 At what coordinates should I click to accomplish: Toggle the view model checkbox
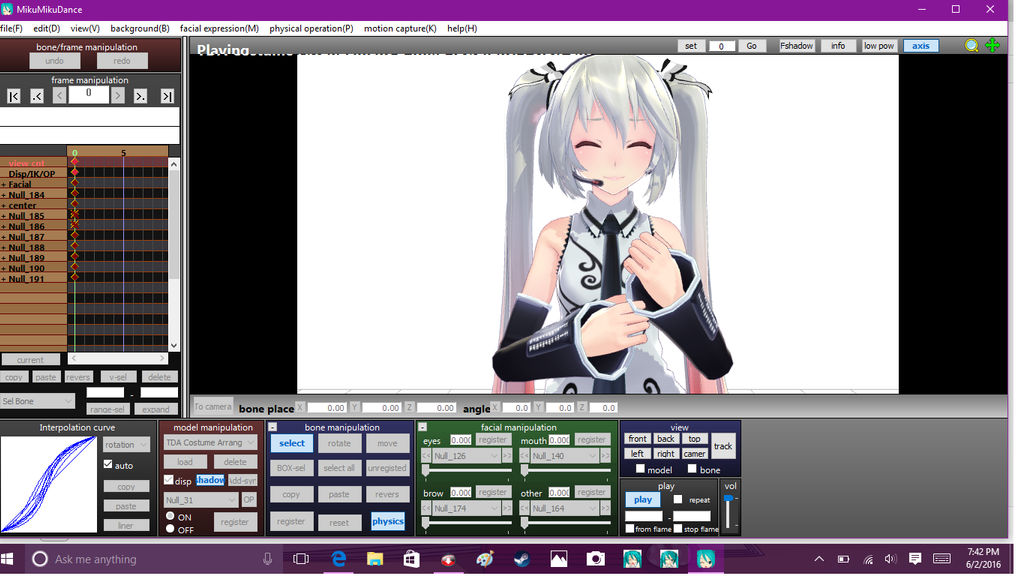(640, 469)
